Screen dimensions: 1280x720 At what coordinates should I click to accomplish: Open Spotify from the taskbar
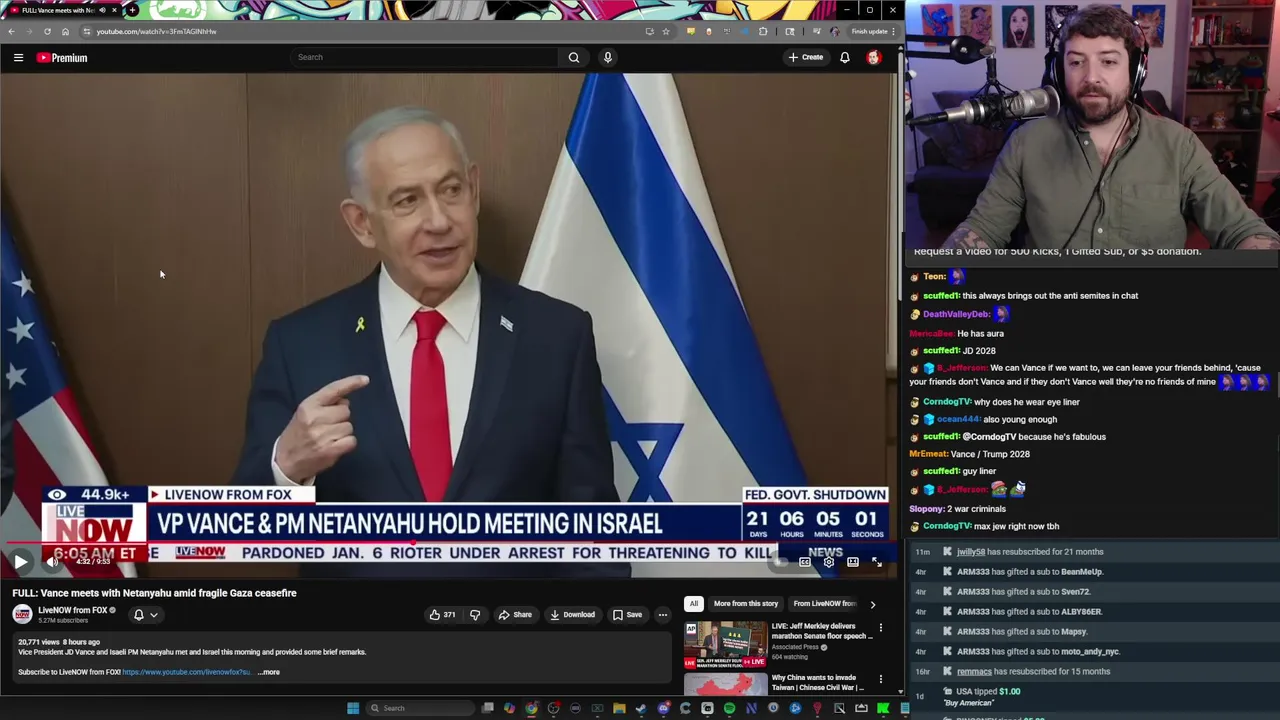click(x=729, y=708)
